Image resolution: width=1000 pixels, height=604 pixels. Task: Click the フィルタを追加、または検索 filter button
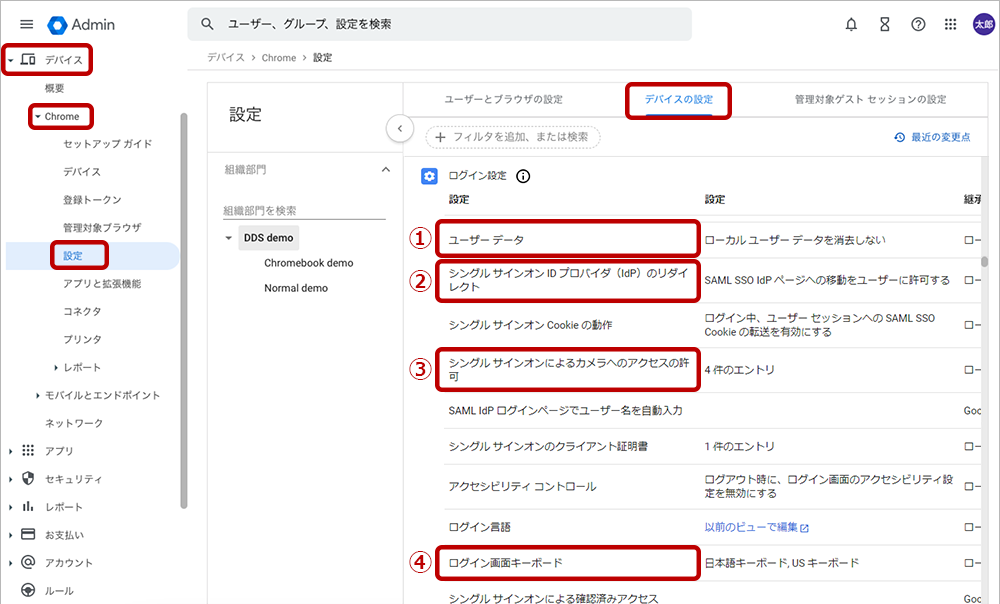click(x=513, y=137)
